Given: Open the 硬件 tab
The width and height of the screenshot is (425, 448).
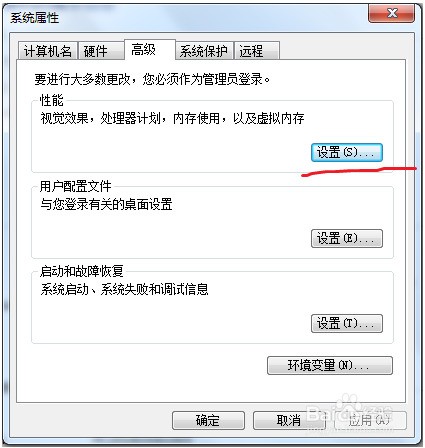Looking at the screenshot, I should pyautogui.click(x=101, y=51).
